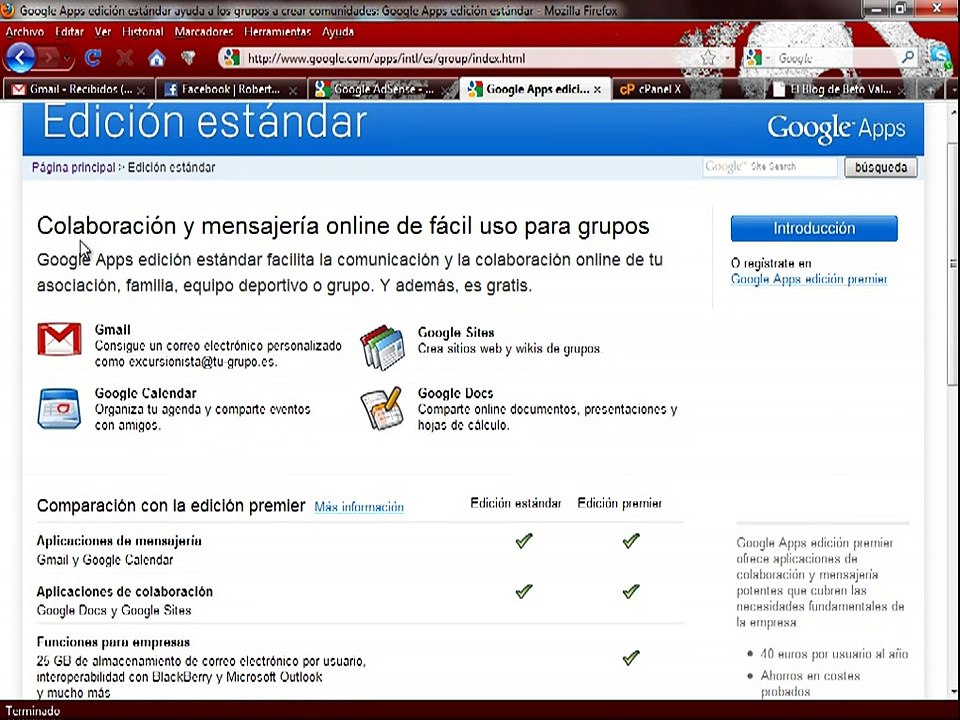The image size is (960, 720).
Task: Click the Google Calendar icon
Action: [x=59, y=408]
